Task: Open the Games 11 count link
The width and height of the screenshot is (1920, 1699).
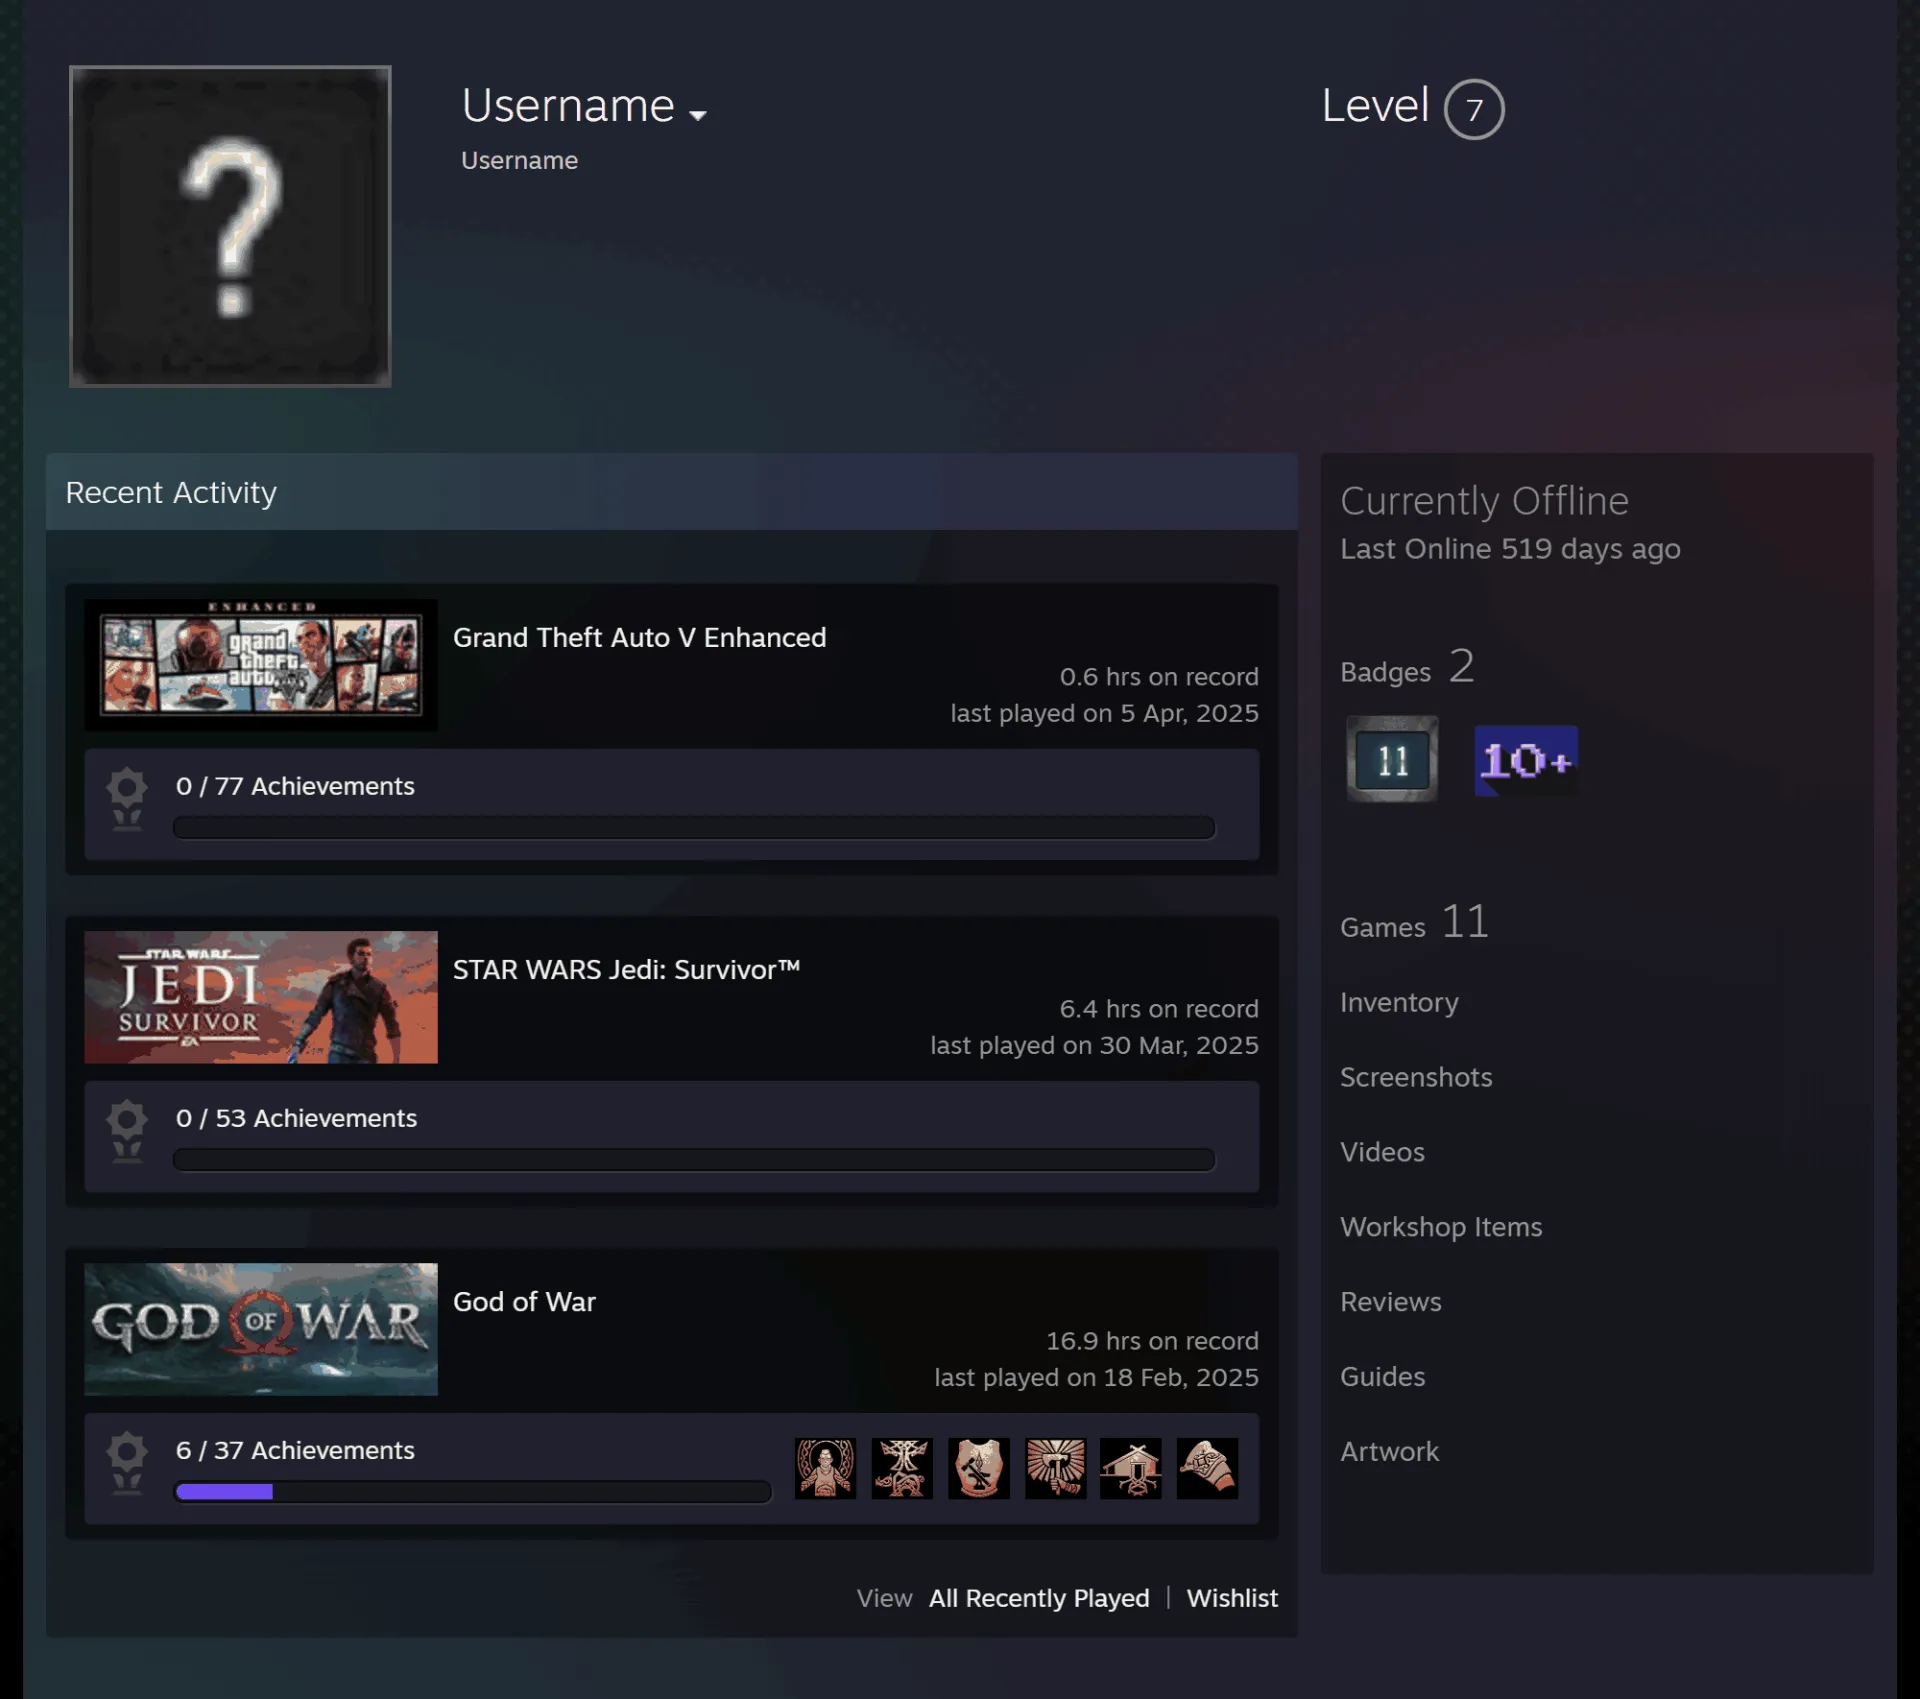Action: pyautogui.click(x=1414, y=922)
